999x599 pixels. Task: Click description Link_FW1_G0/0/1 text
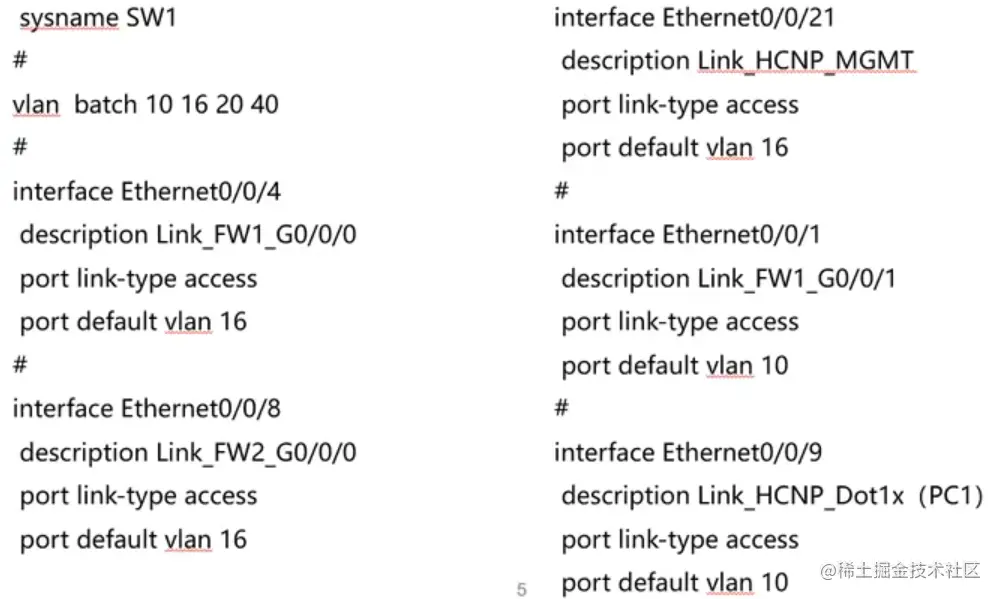tap(728, 278)
